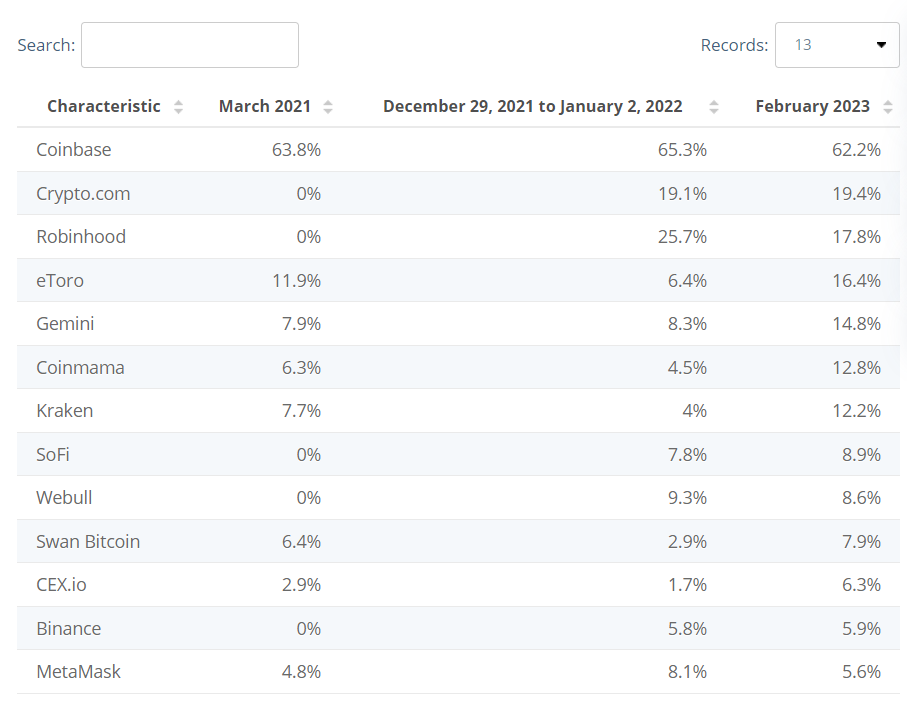The width and height of the screenshot is (907, 706).
Task: Select the Swan Bitcoin row label
Action: pyautogui.click(x=88, y=542)
